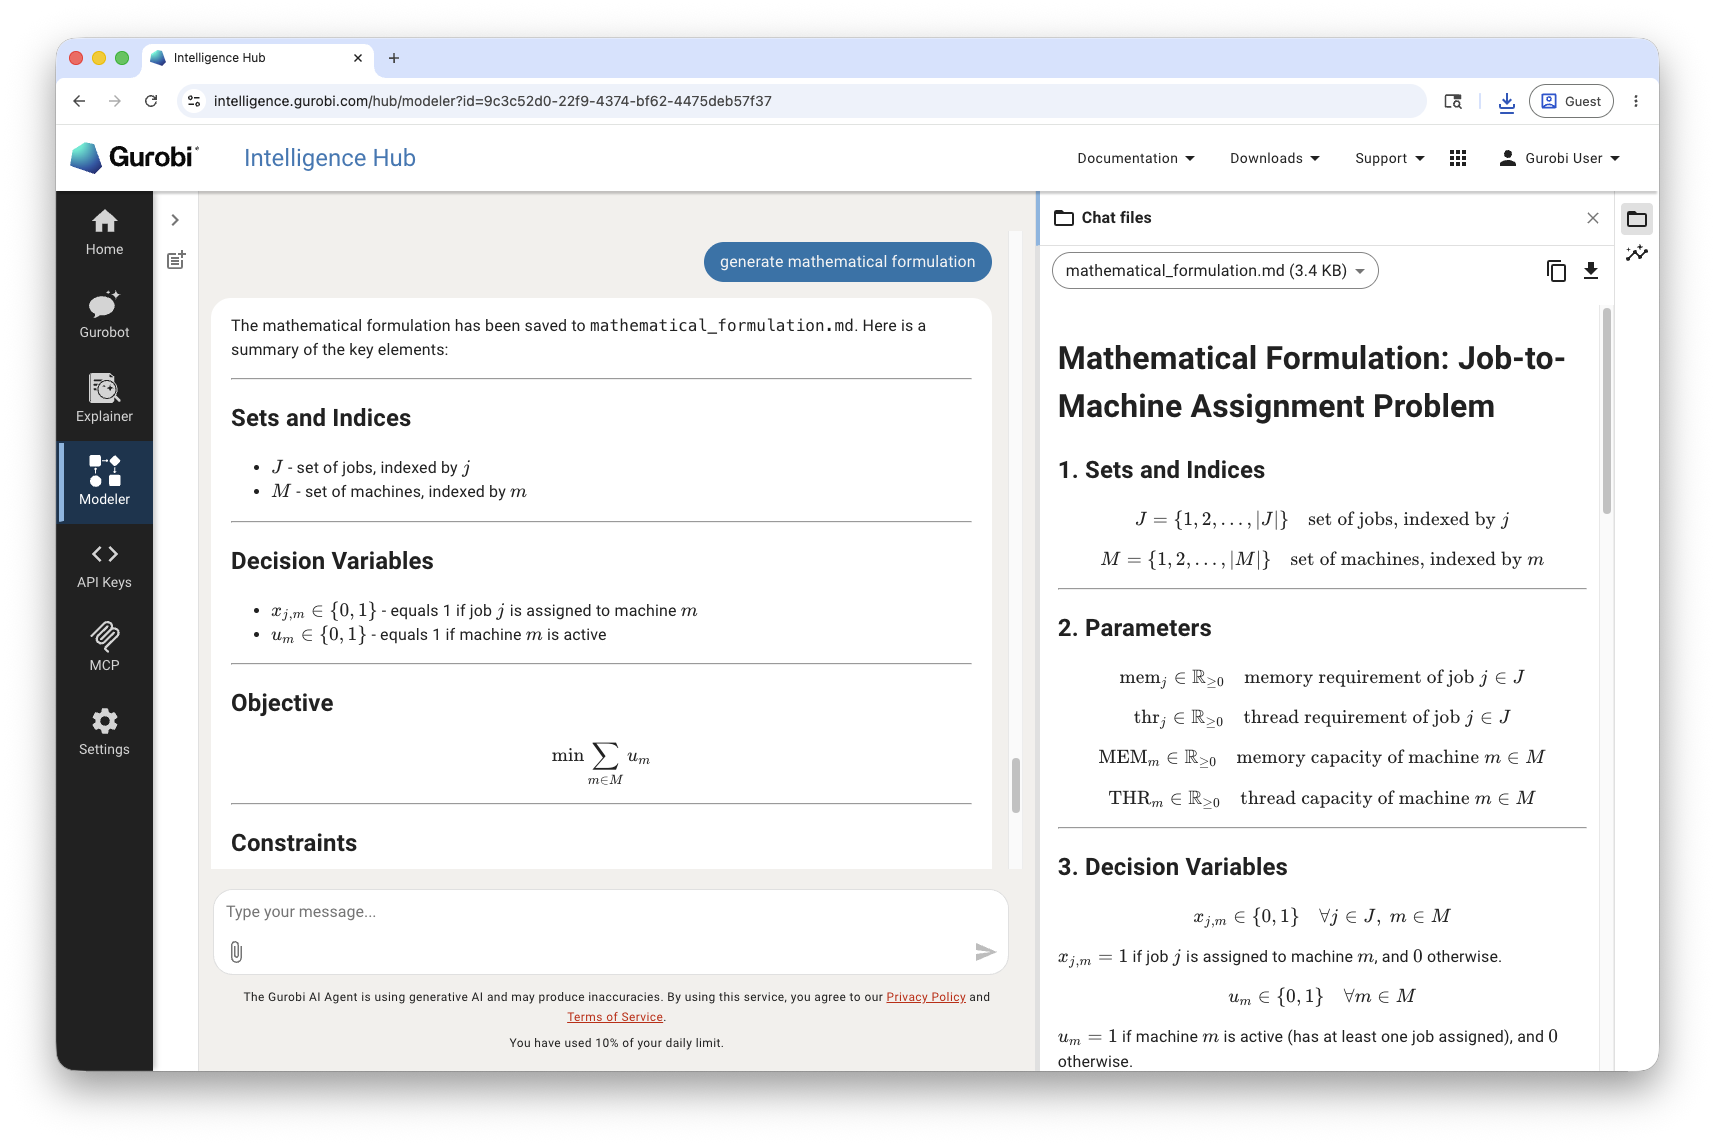Screen dimensions: 1715x1145
Task: Click the tab search icon in browser toolbar
Action: 1453,101
